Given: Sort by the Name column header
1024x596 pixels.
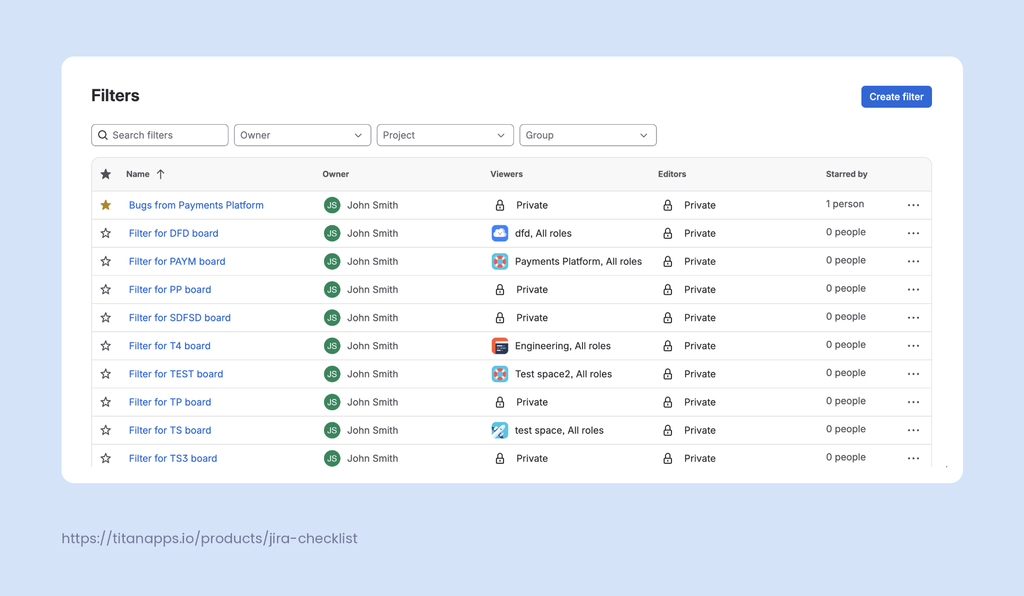Looking at the screenshot, I should click(138, 174).
